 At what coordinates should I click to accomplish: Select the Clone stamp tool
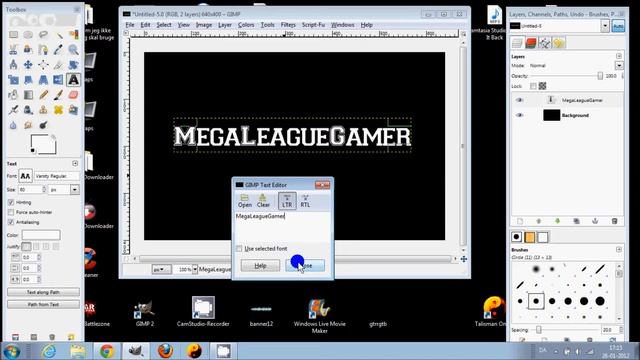pos(43,110)
